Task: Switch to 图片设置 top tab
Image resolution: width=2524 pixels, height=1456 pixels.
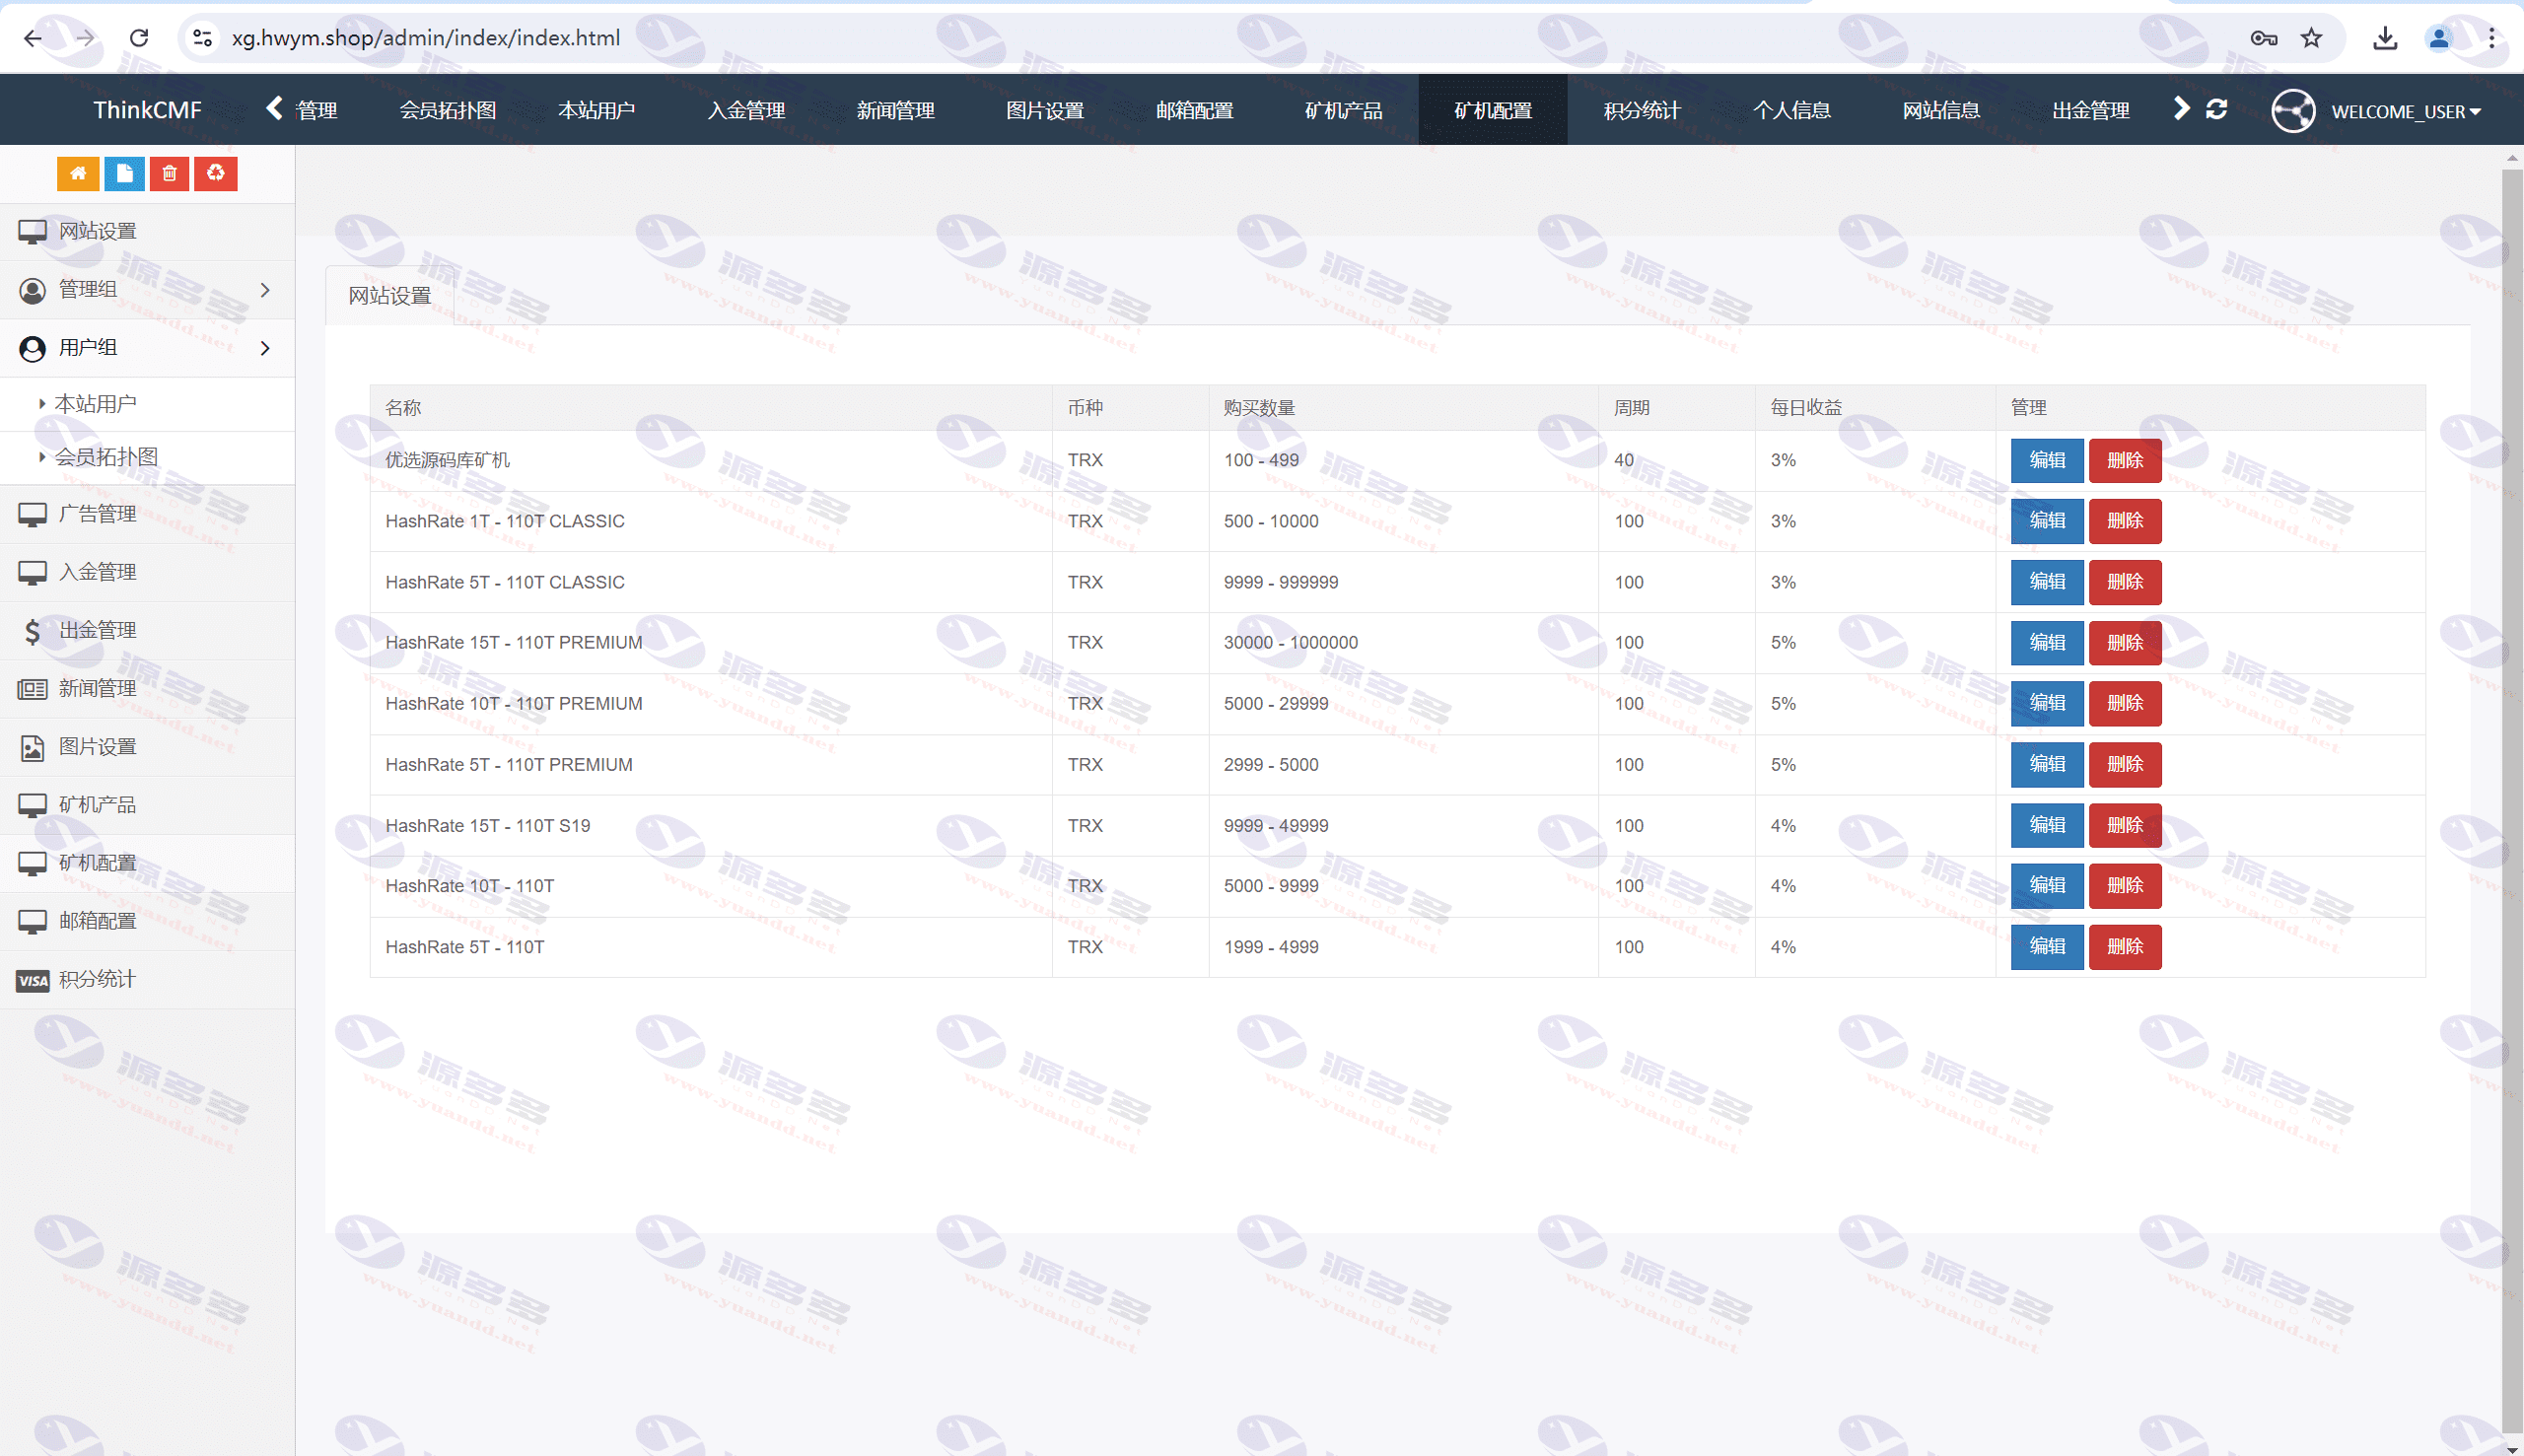Action: click(x=1045, y=110)
